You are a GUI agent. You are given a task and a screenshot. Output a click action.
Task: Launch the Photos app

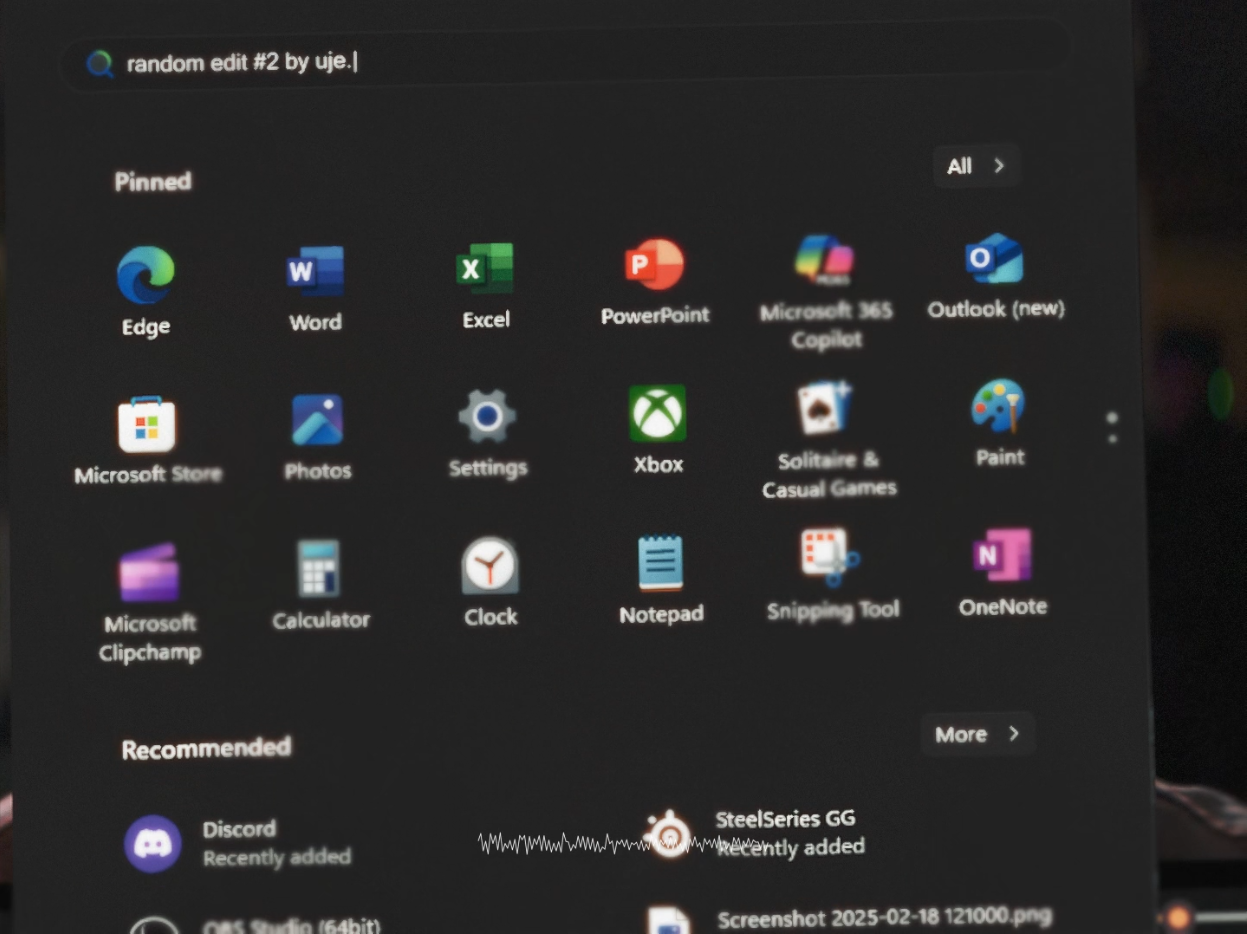[318, 437]
